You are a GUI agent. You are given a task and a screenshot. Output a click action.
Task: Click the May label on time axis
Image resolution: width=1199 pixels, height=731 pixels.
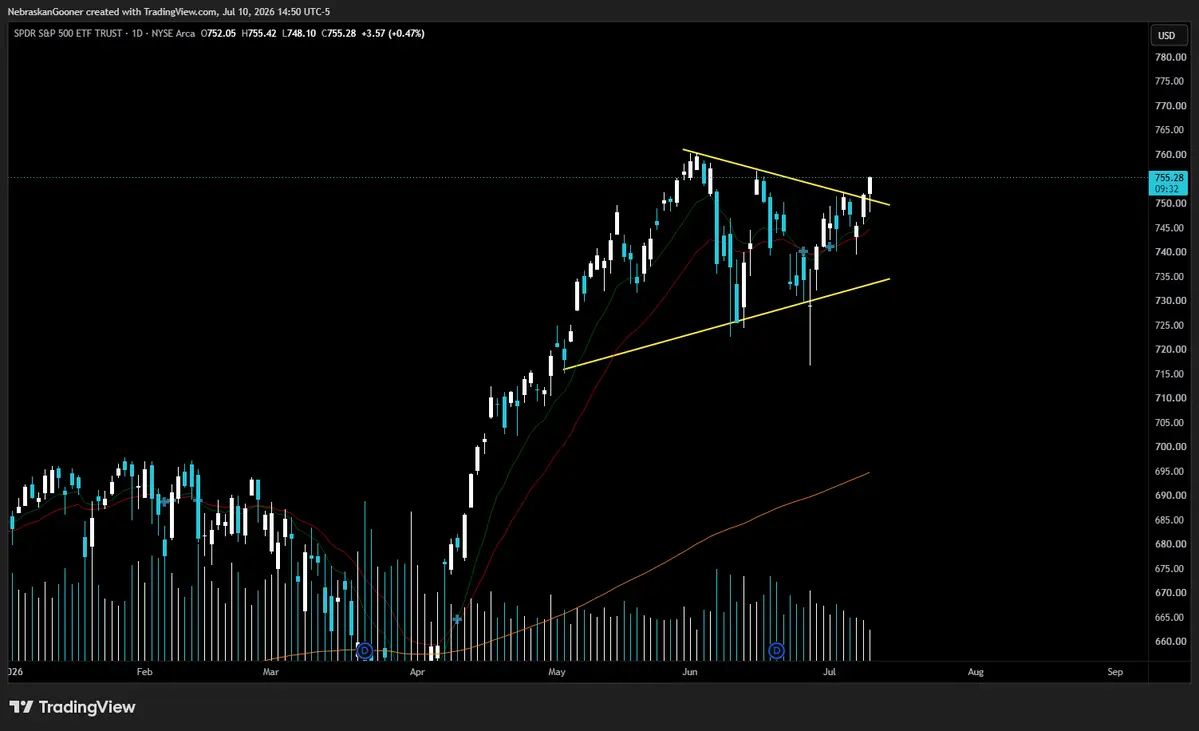pos(557,672)
